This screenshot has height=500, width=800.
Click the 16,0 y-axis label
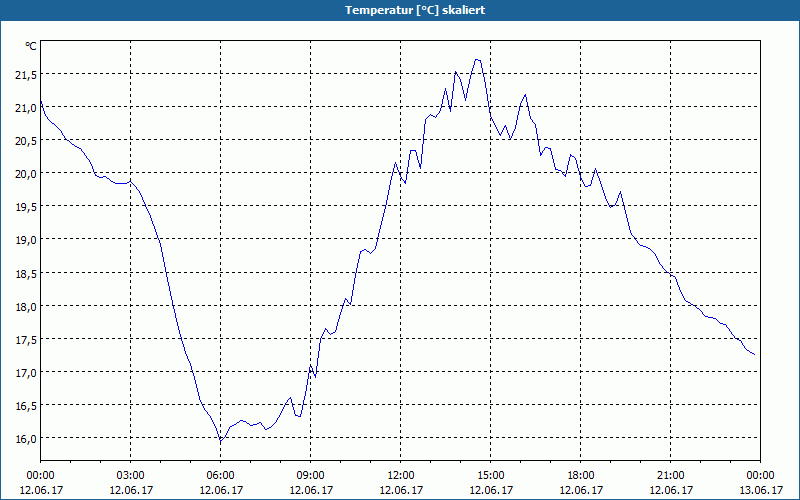(x=26, y=439)
